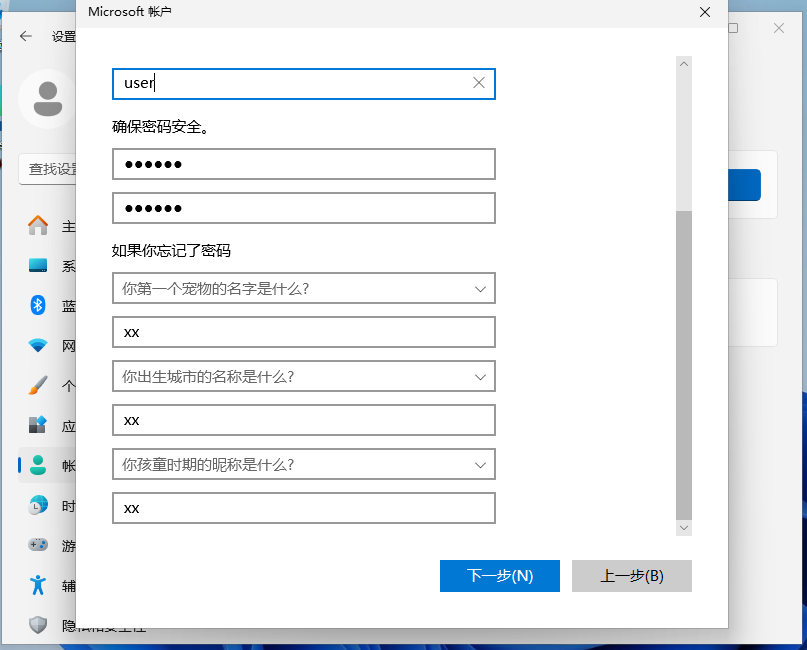Click the 上一步(B) button
Viewport: 807px width, 650px height.
tap(631, 575)
